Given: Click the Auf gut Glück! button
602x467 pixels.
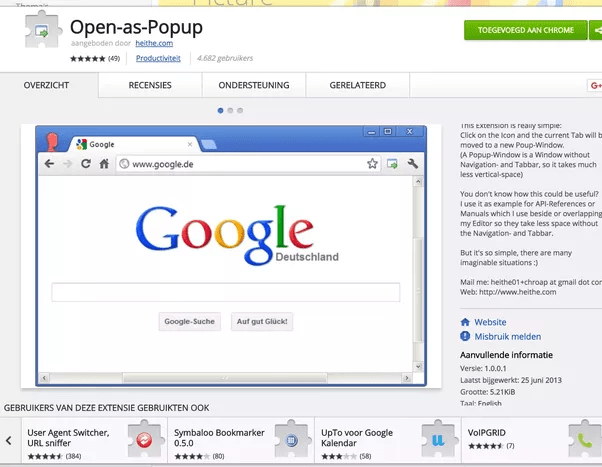Looking at the screenshot, I should 262,321.
